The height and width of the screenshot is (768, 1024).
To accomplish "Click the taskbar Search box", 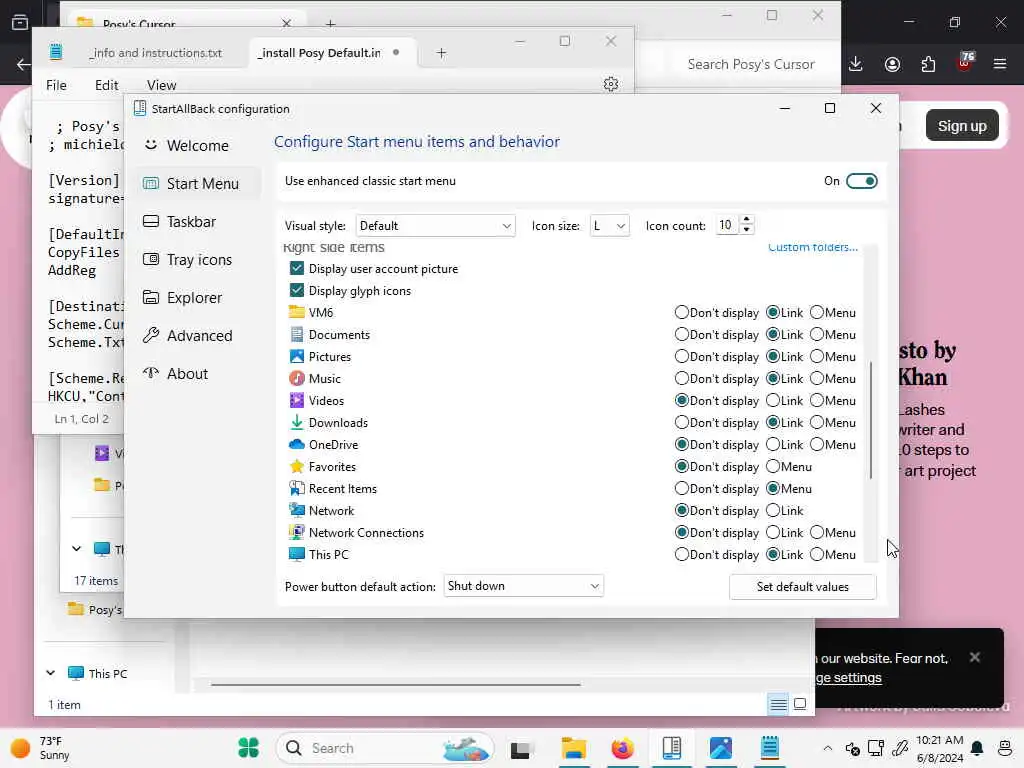I will [385, 748].
